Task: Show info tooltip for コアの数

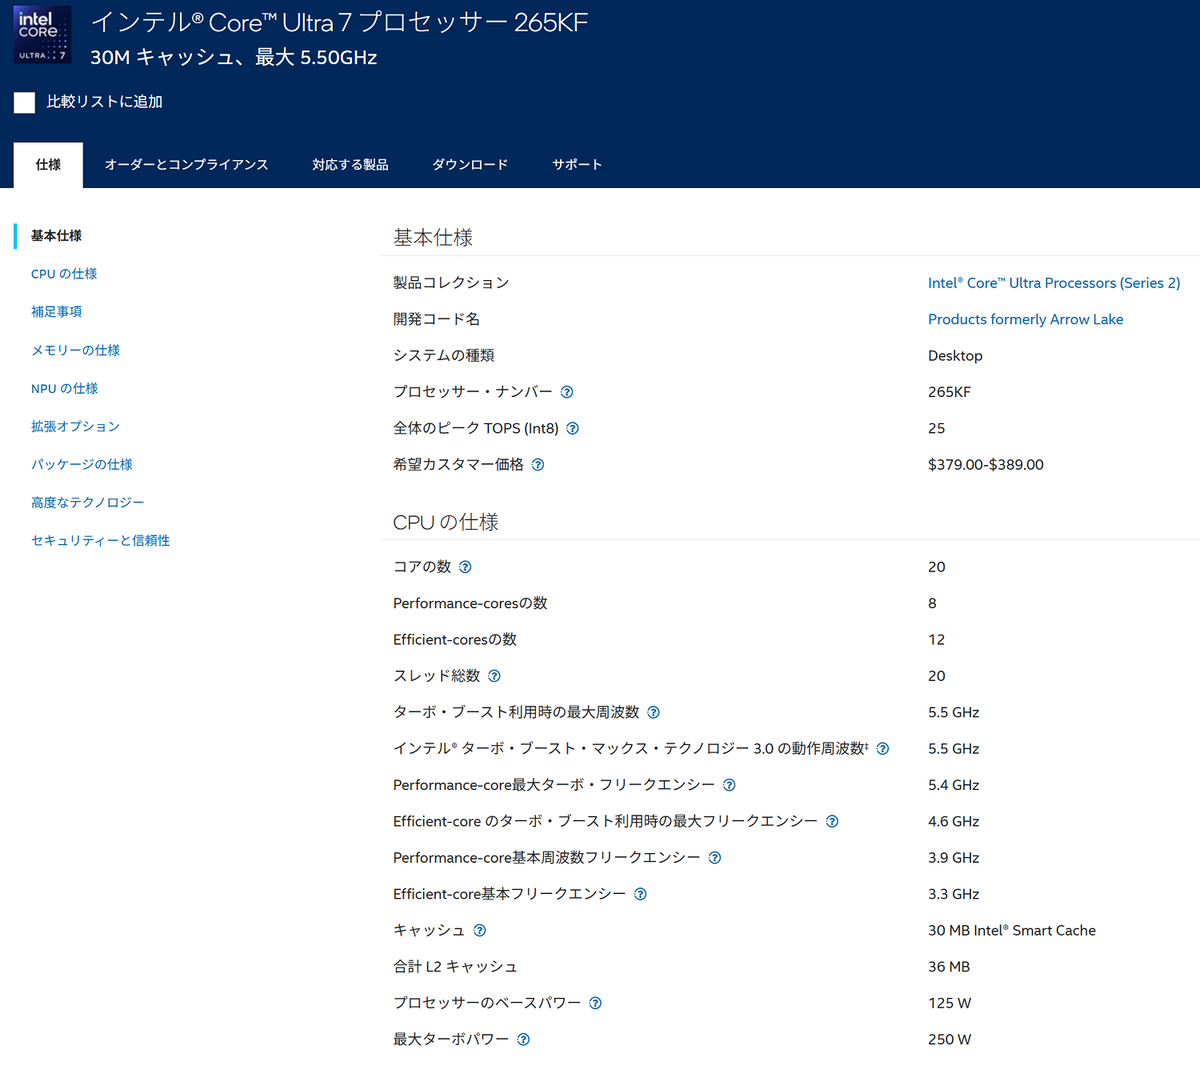Action: [465, 567]
